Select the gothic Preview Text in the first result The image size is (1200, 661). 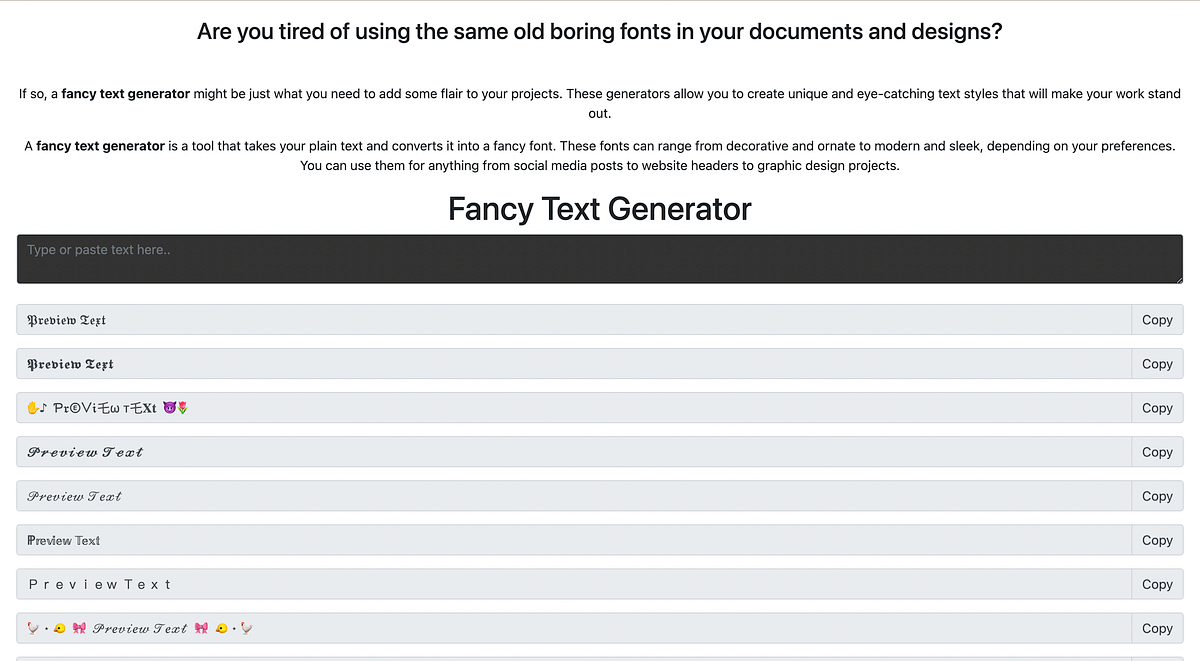coord(65,319)
